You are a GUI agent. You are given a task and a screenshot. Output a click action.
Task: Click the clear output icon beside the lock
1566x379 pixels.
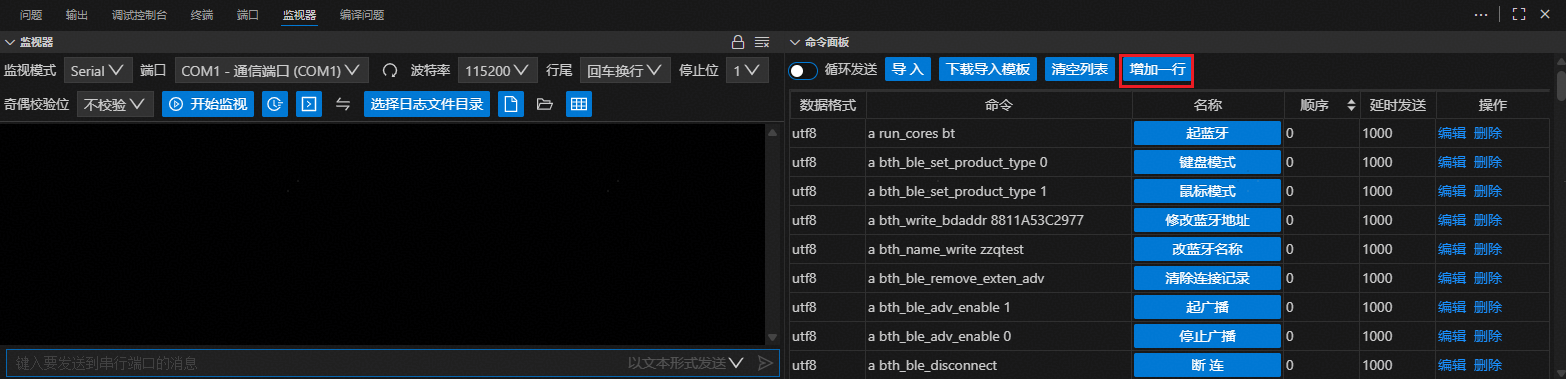(761, 42)
